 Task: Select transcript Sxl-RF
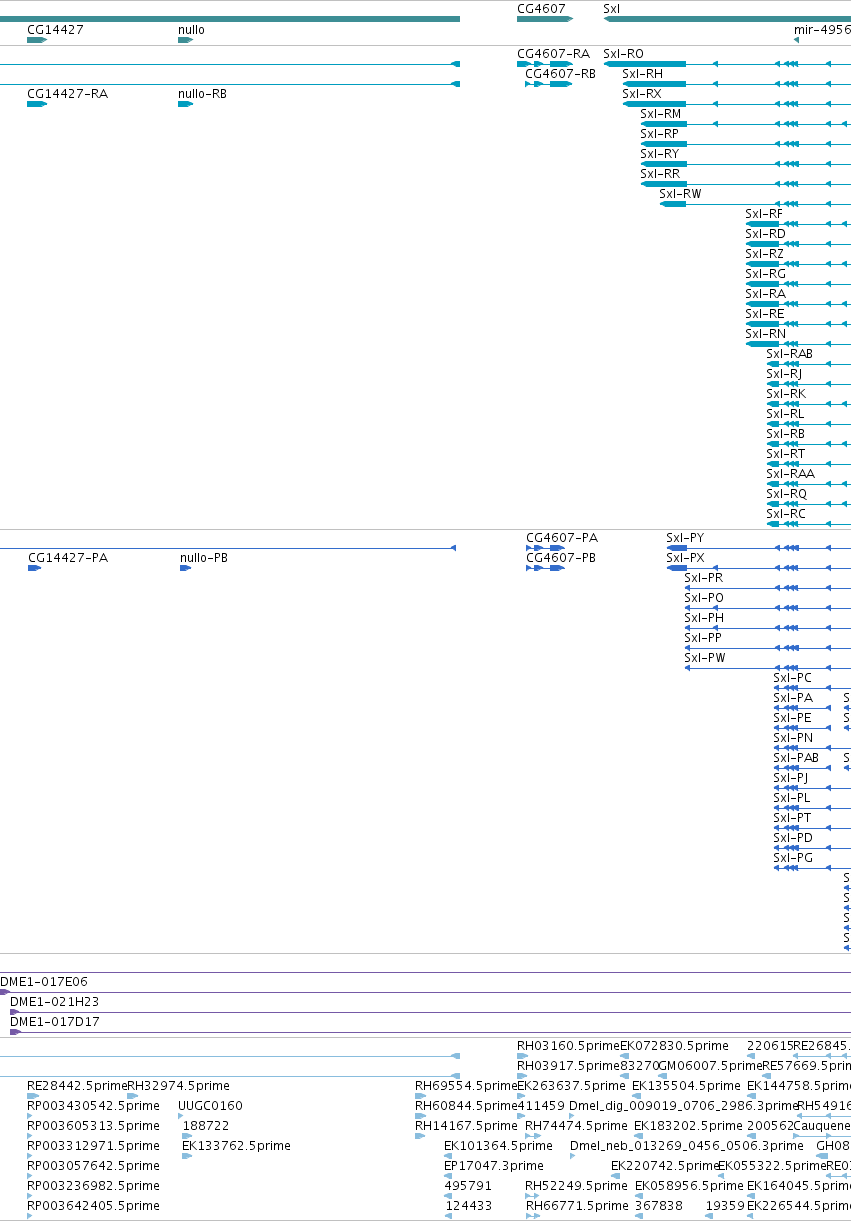click(x=764, y=213)
